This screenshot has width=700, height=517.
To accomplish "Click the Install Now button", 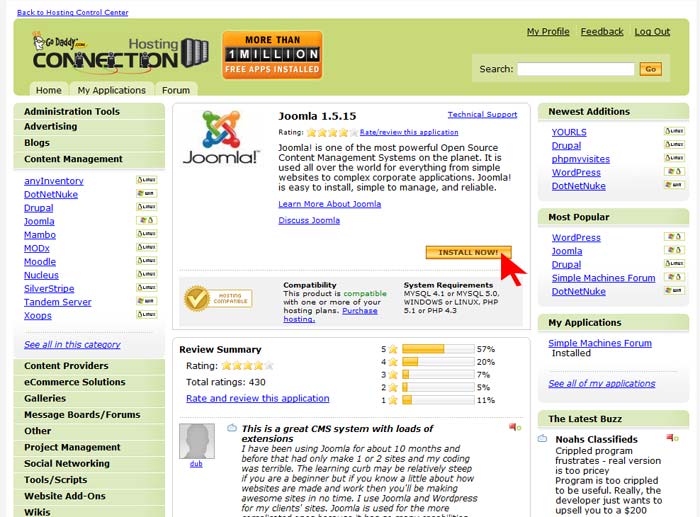I will 468,252.
